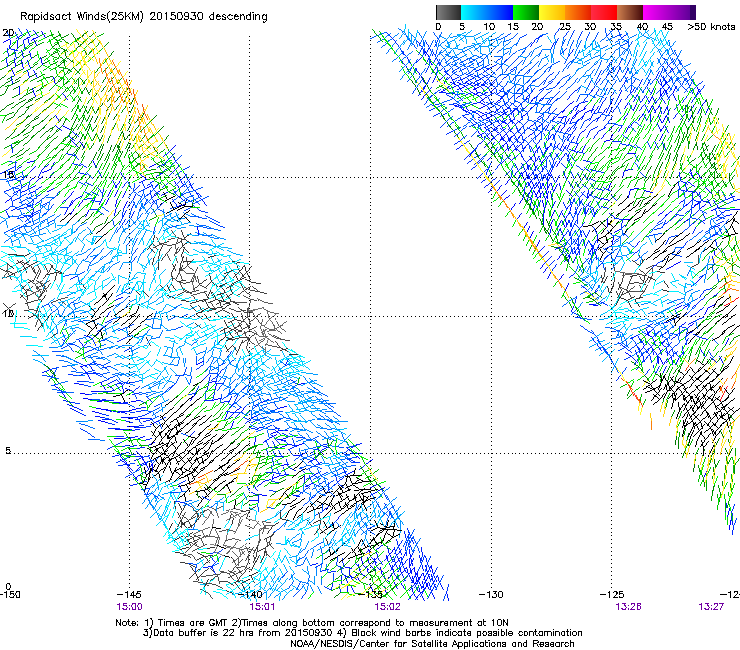Click the latitude axis label "20"
The height and width of the screenshot is (650, 740).
[x=8, y=33]
